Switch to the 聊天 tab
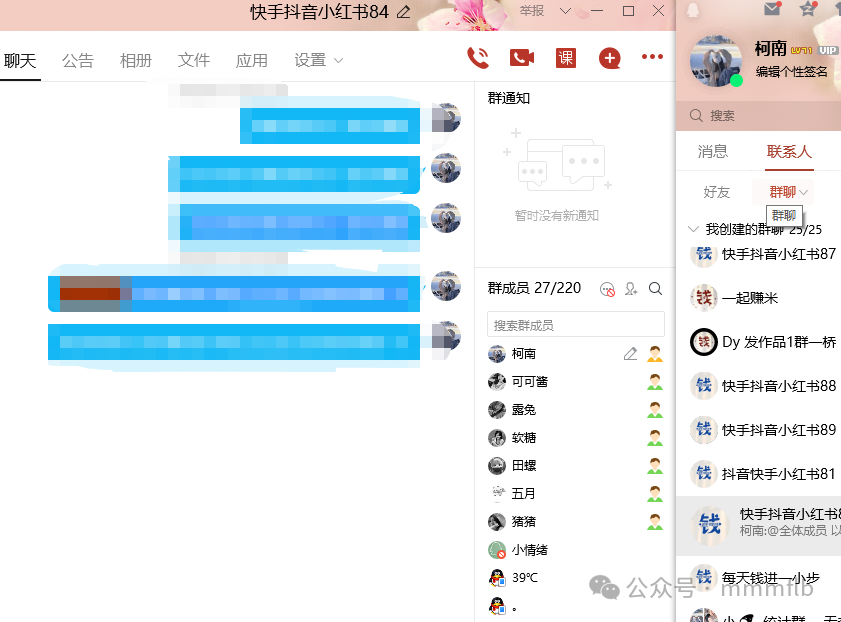 click(x=20, y=61)
